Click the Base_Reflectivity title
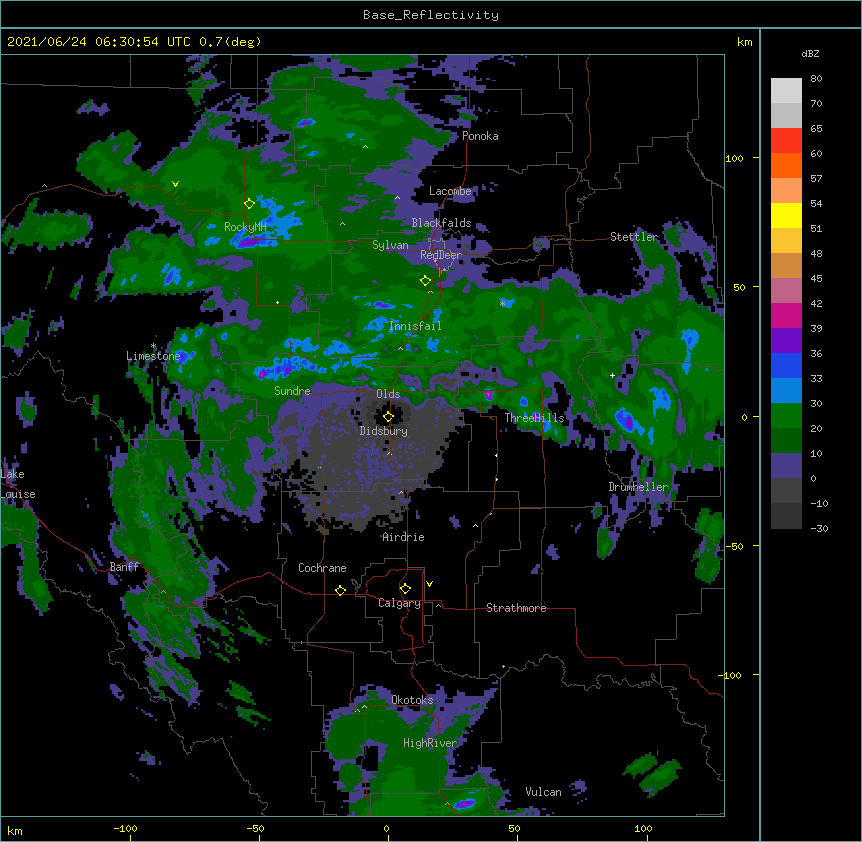The image size is (862, 842). point(431,15)
